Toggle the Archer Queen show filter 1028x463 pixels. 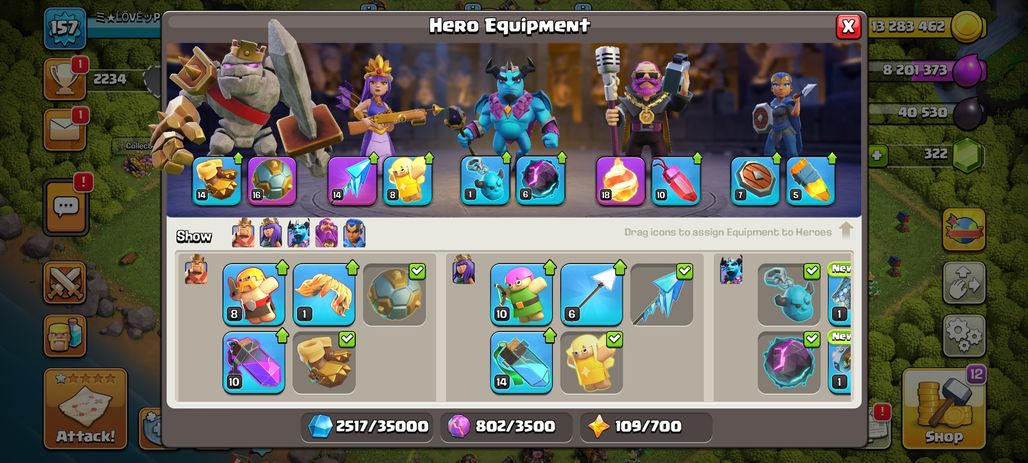(x=271, y=233)
